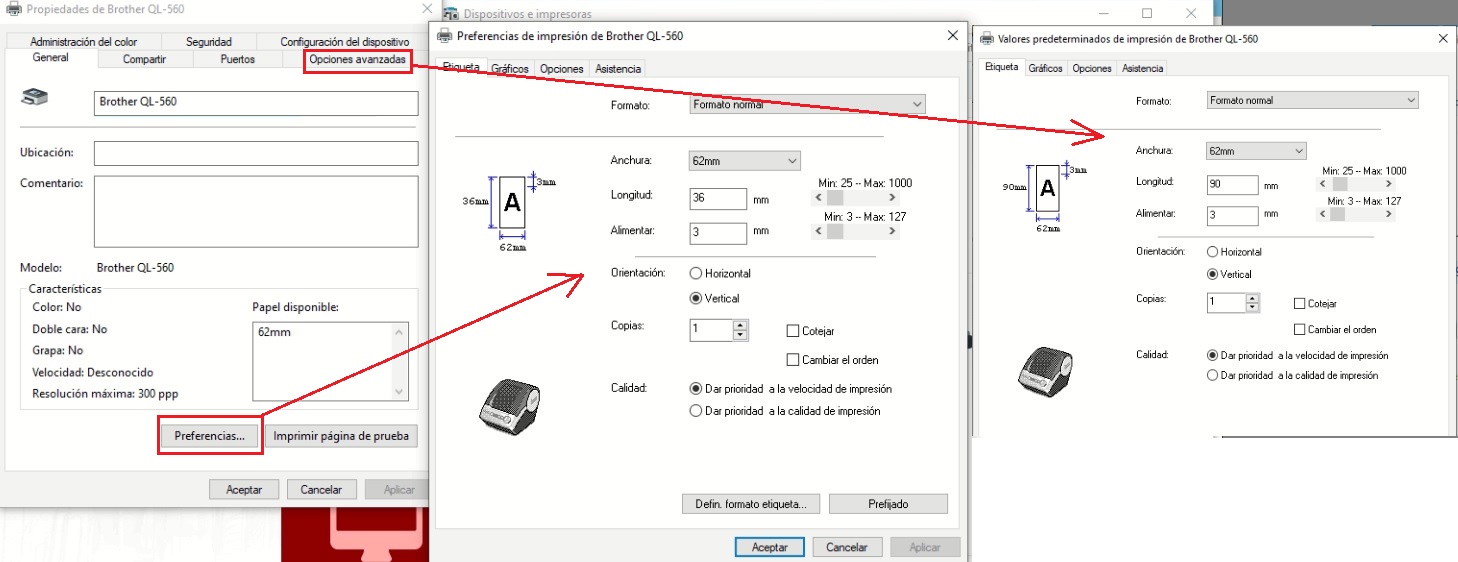Image resolution: width=1458 pixels, height=562 pixels.
Task: Click Cancelar in Preferencias window
Action: (x=847, y=547)
